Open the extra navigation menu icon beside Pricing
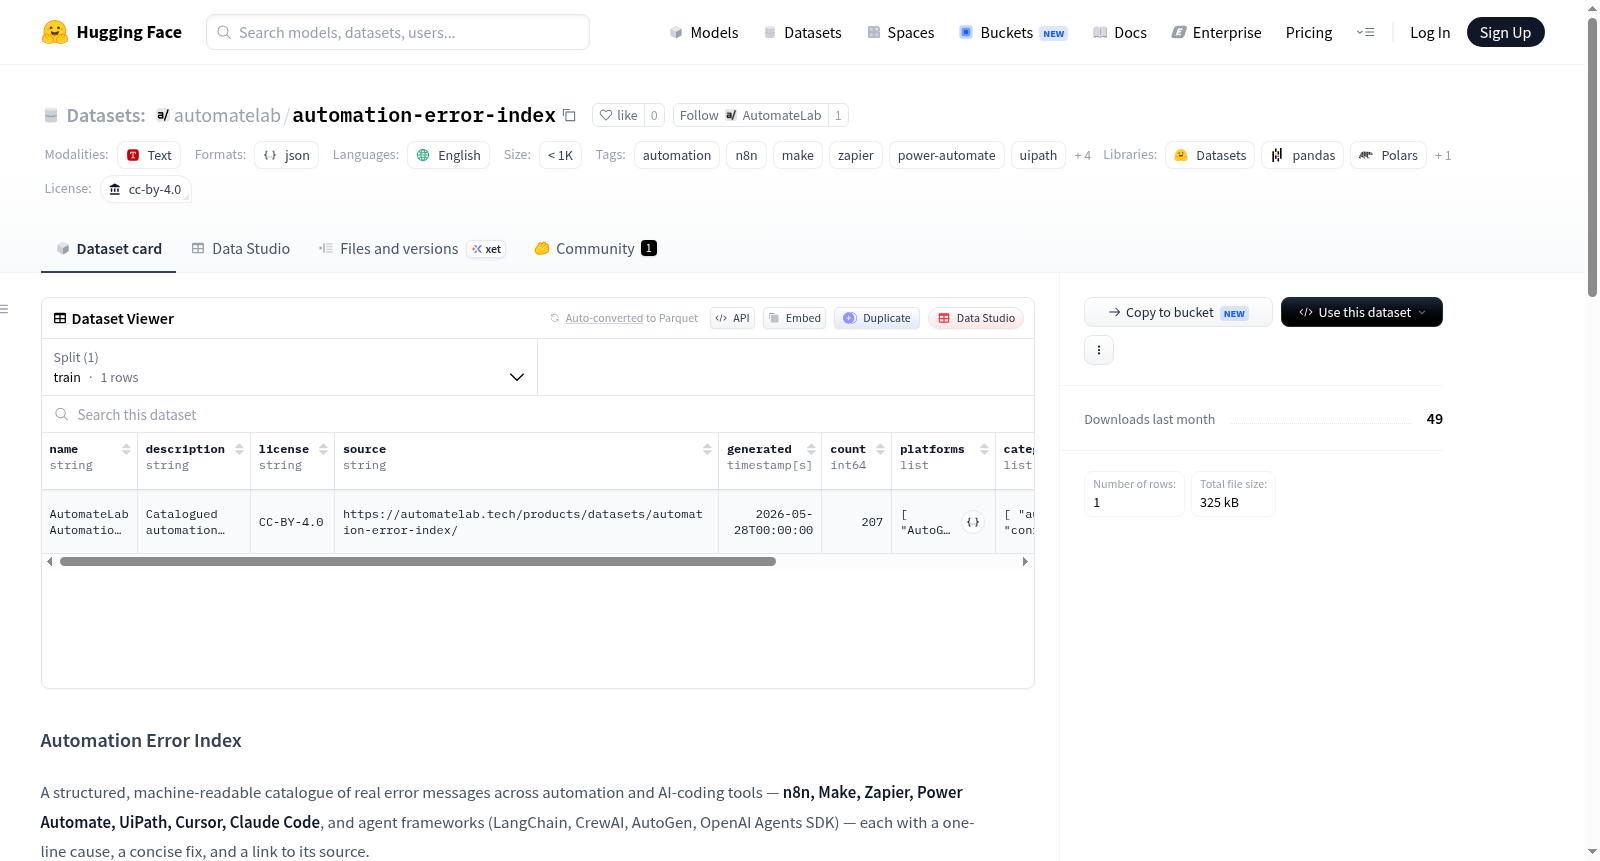 pyautogui.click(x=1365, y=32)
